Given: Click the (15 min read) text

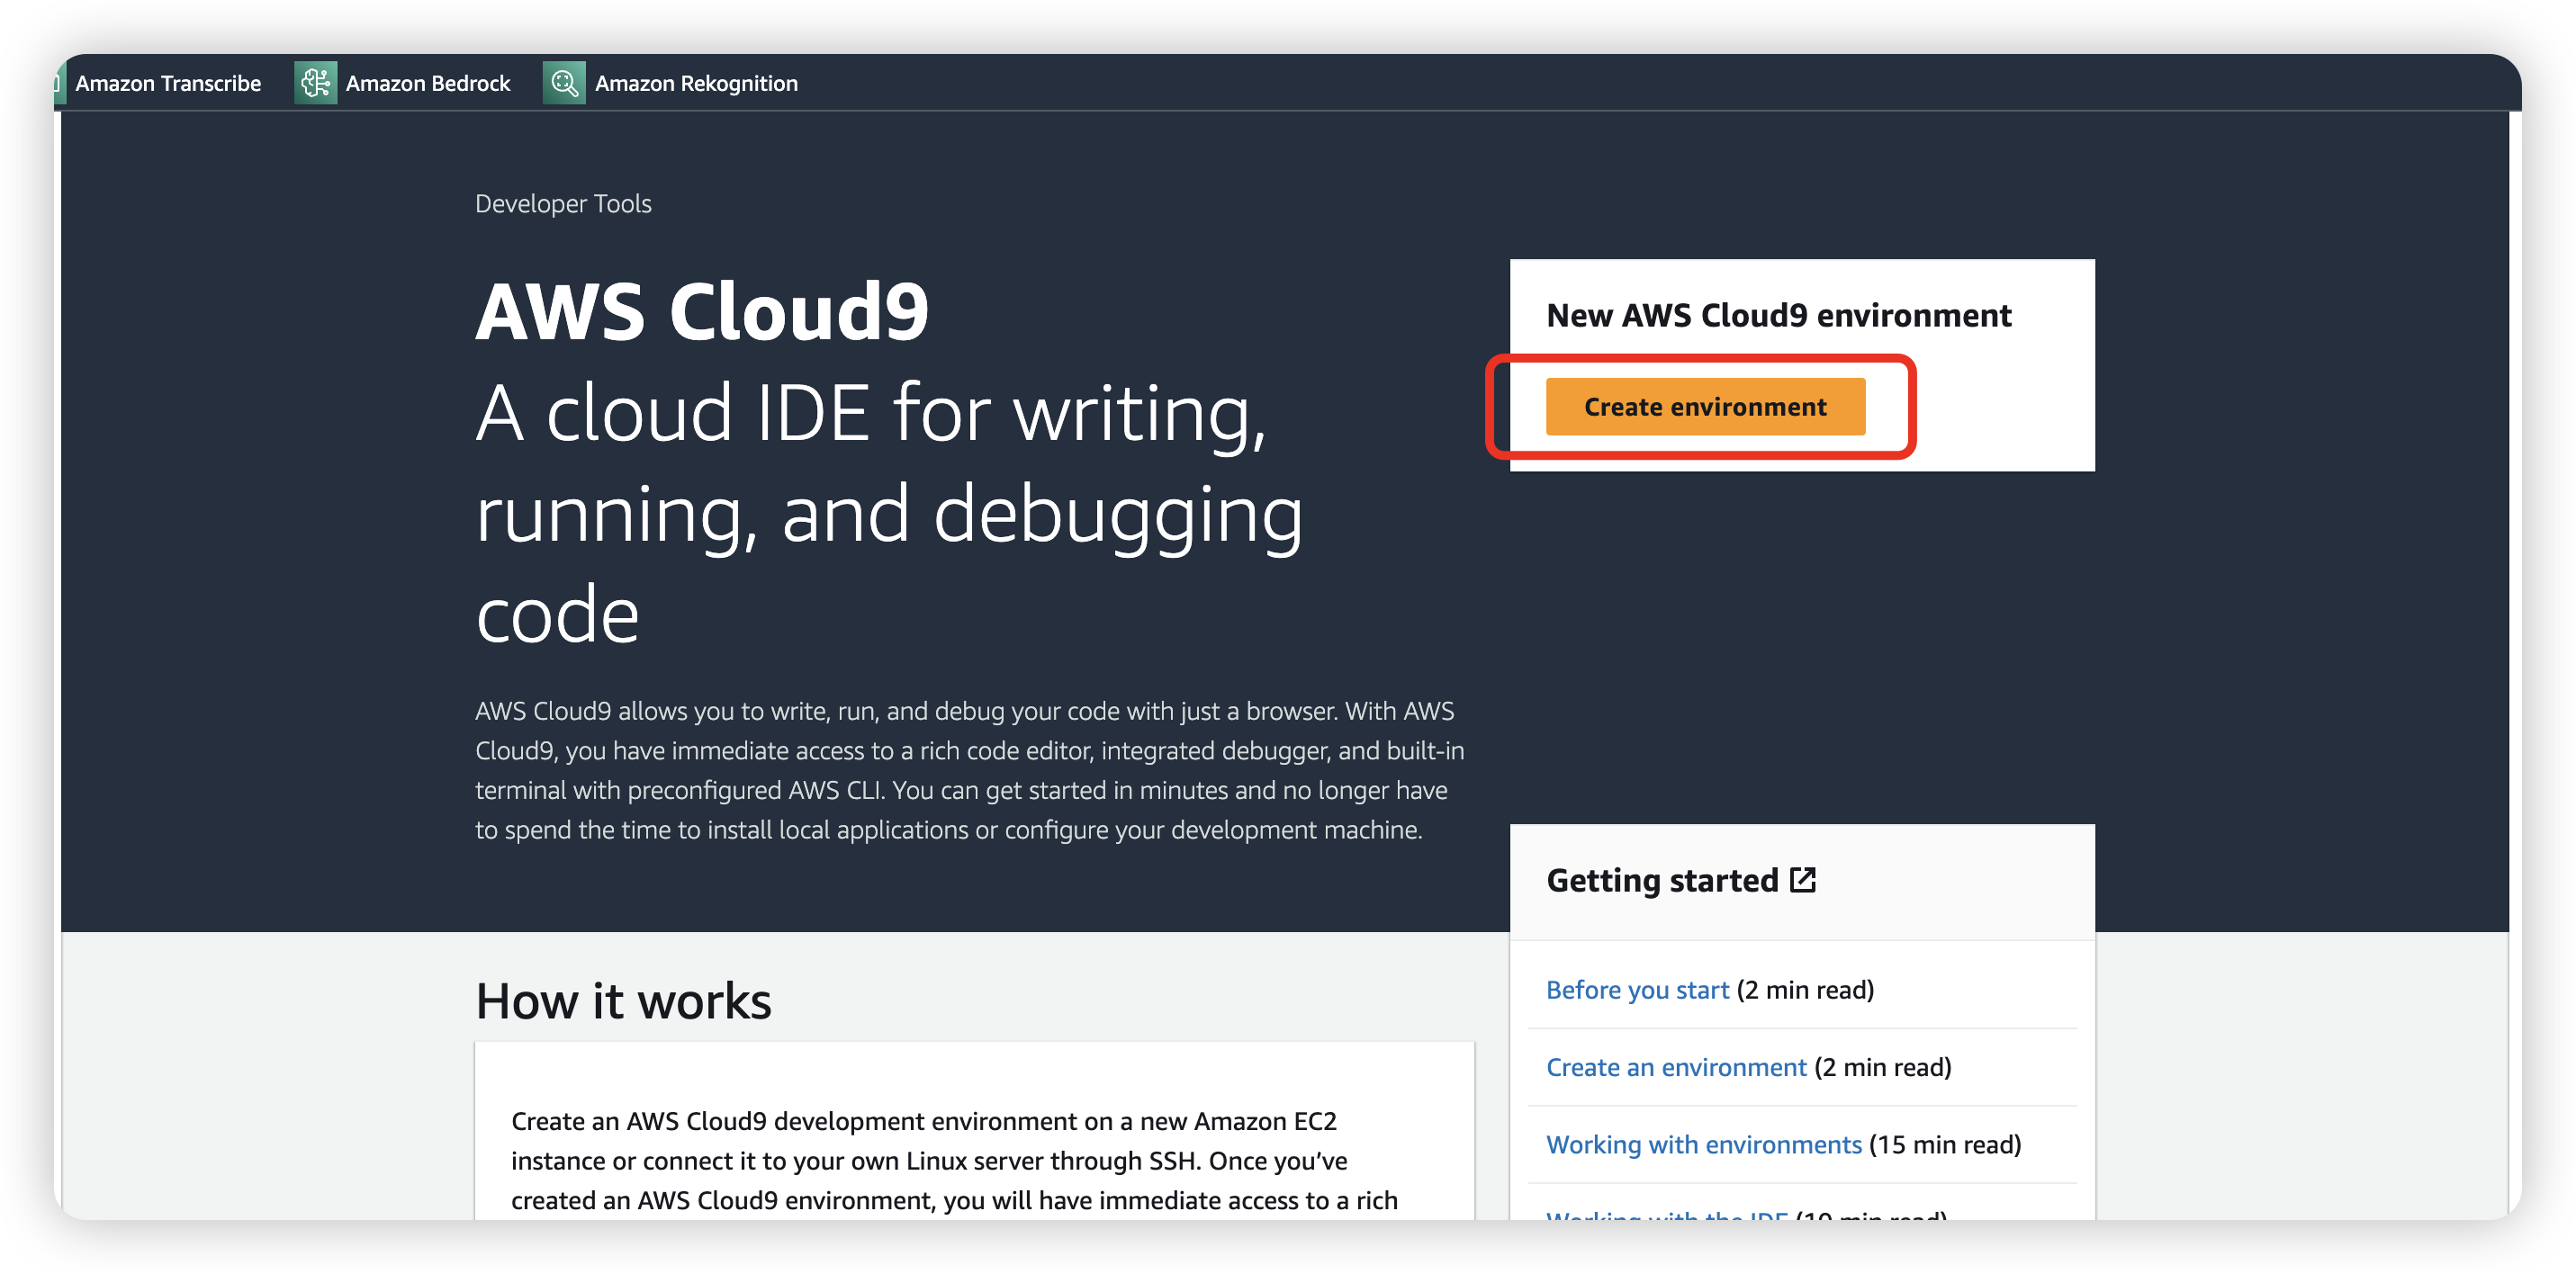Looking at the screenshot, I should click(1945, 1144).
